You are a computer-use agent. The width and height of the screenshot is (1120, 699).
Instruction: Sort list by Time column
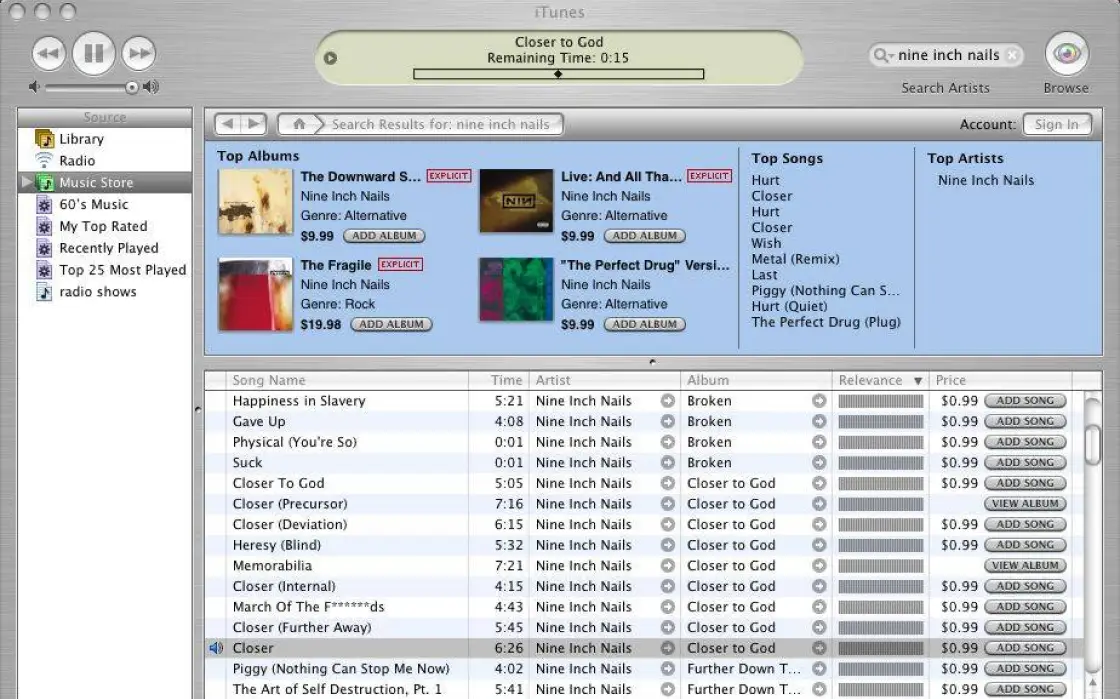coord(499,381)
